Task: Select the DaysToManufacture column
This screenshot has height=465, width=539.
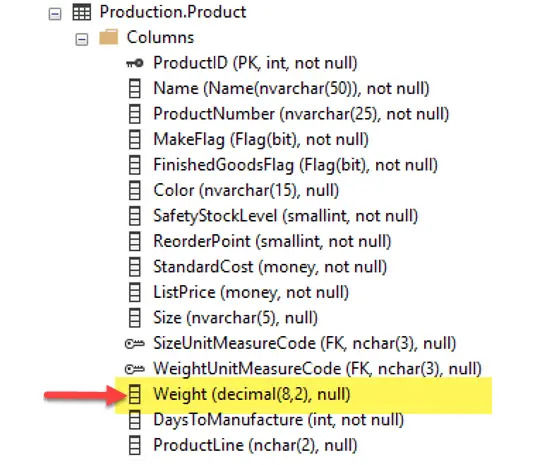Action: click(278, 420)
